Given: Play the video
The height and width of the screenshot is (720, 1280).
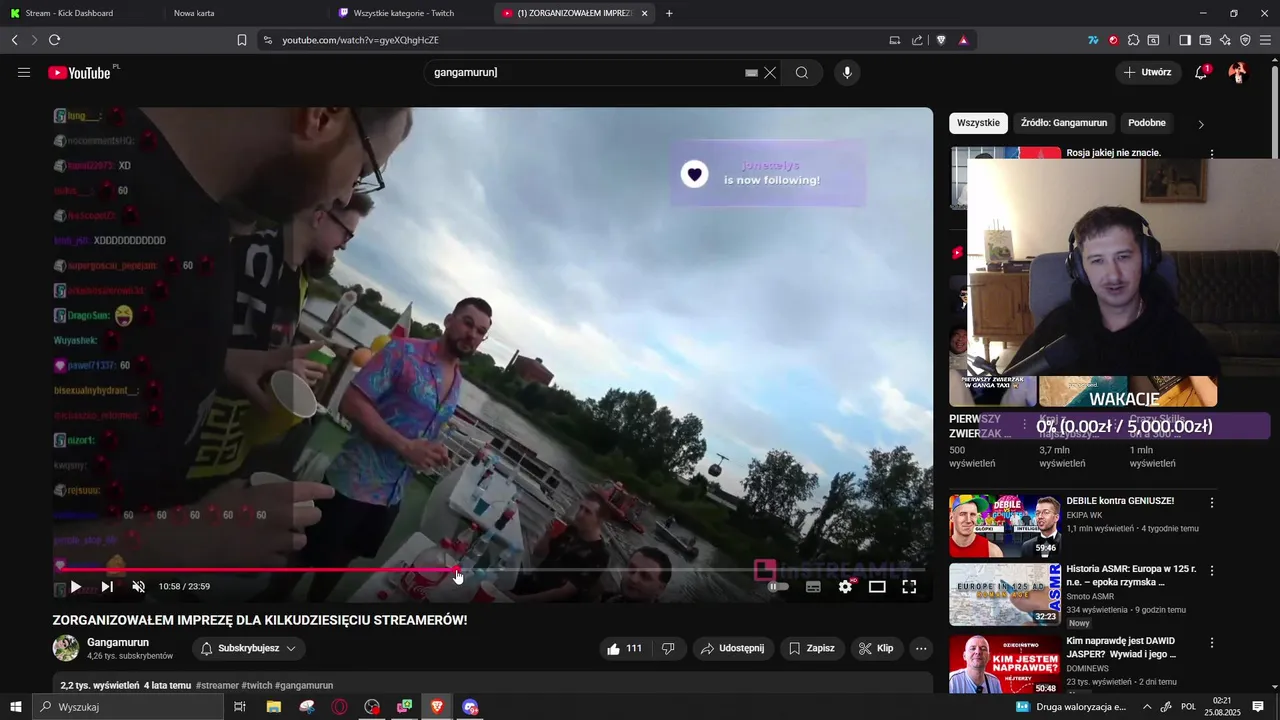Looking at the screenshot, I should 75,587.
